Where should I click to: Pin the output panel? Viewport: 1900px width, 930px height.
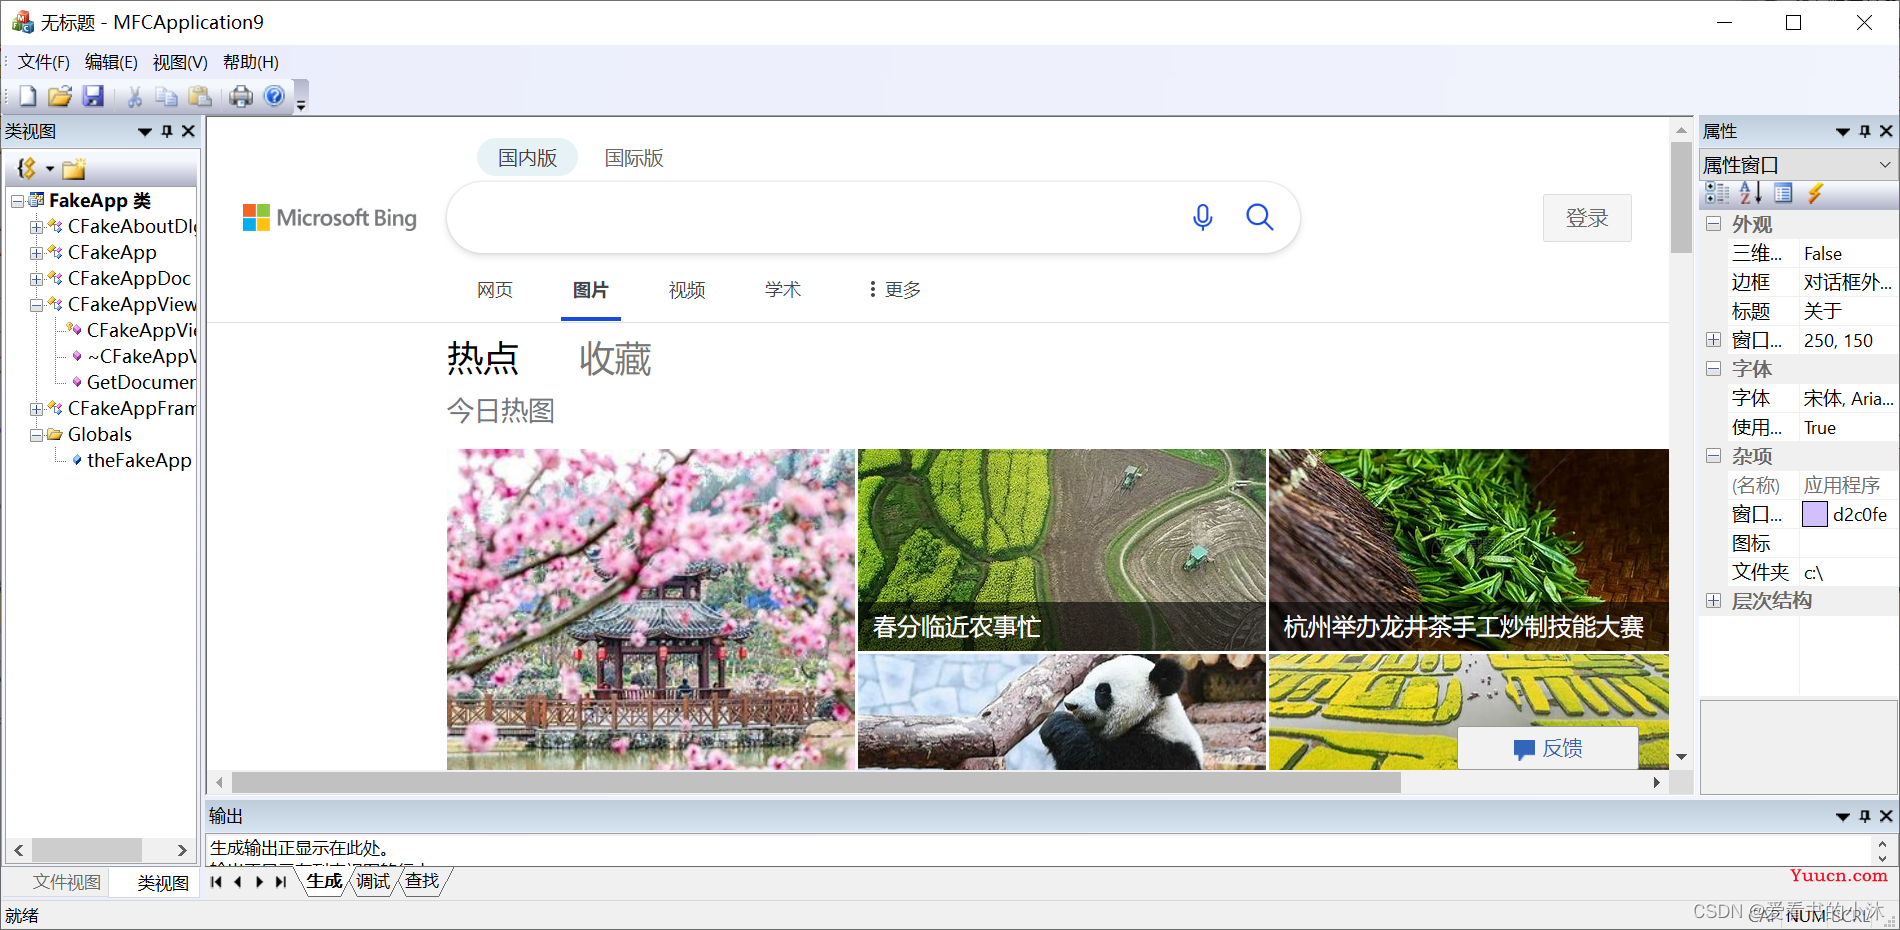1865,816
